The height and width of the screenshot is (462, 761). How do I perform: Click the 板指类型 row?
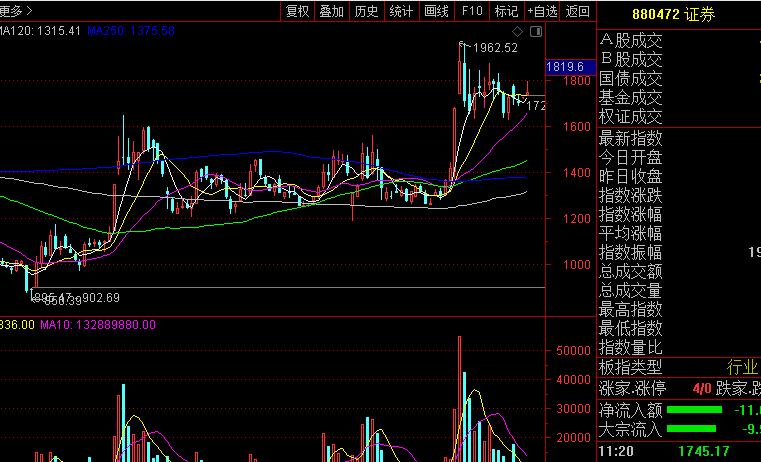679,367
